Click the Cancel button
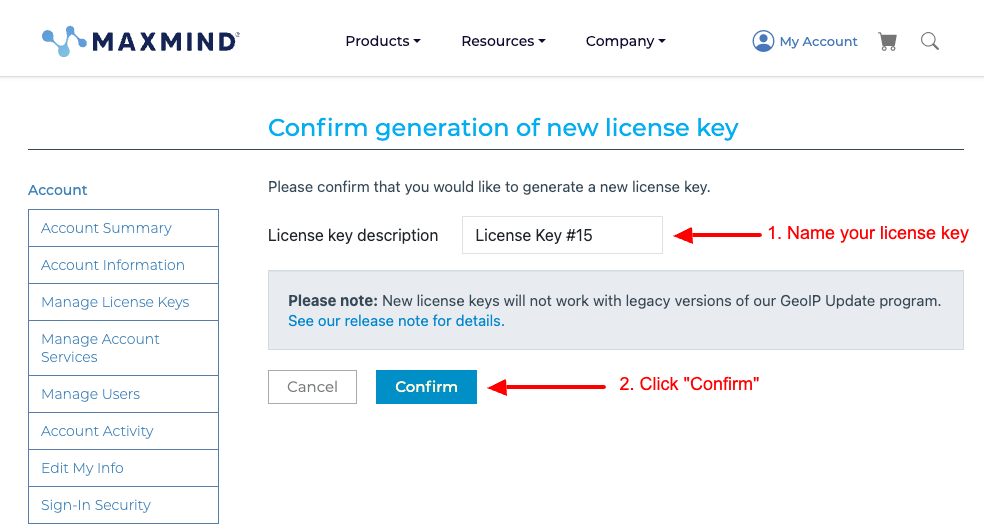Viewport: 984px width, 529px height. [x=313, y=387]
